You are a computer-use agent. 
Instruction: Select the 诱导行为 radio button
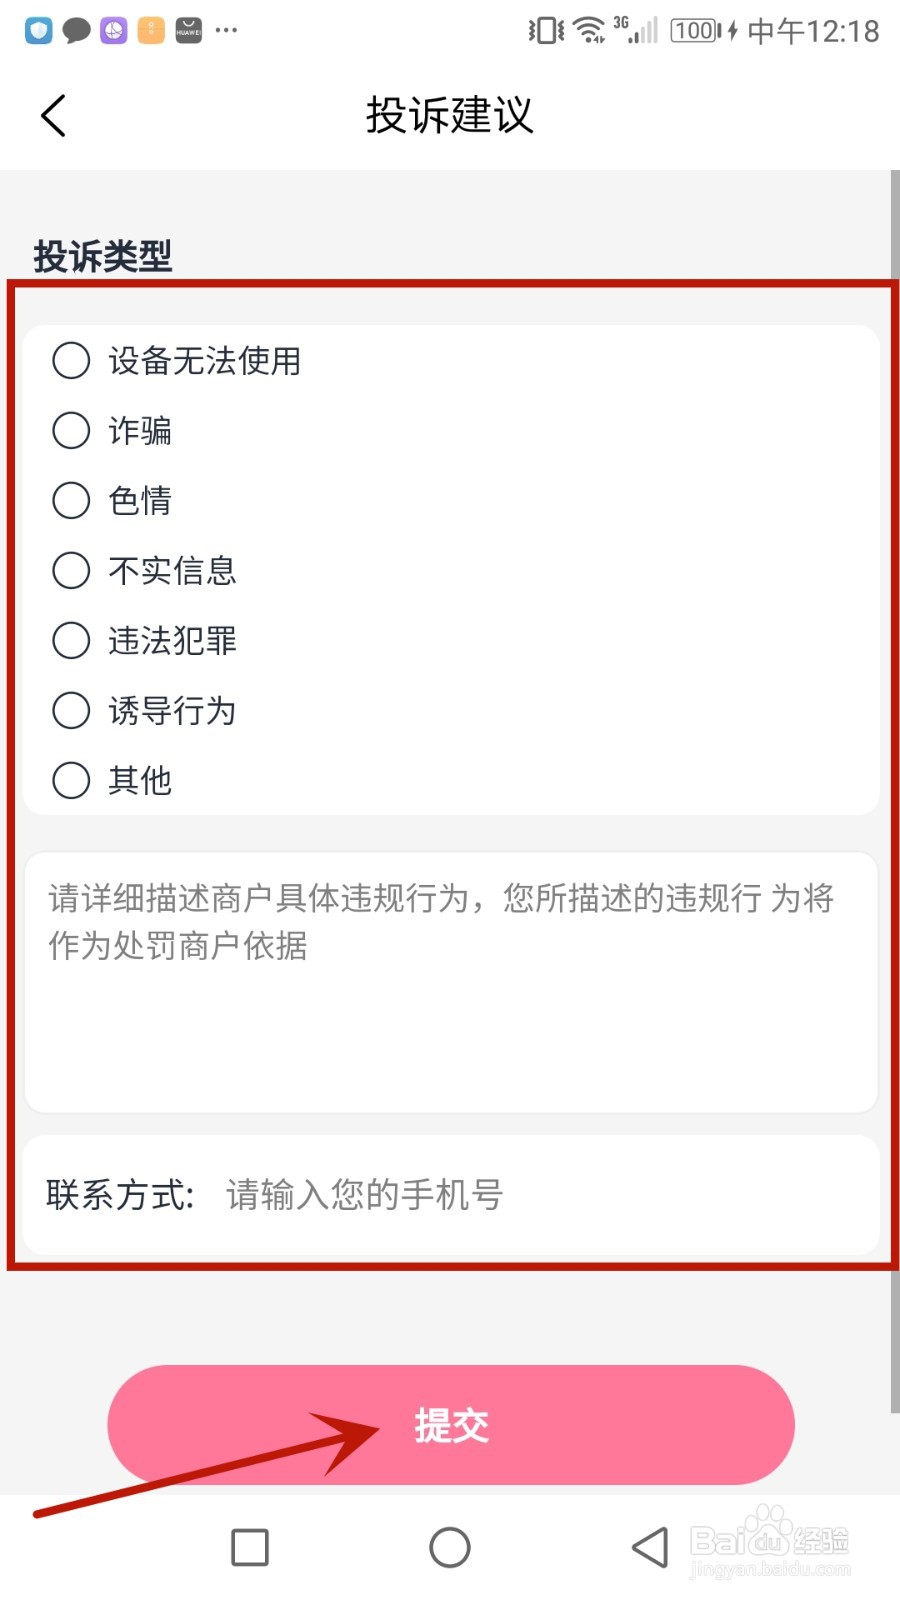pyautogui.click(x=71, y=711)
